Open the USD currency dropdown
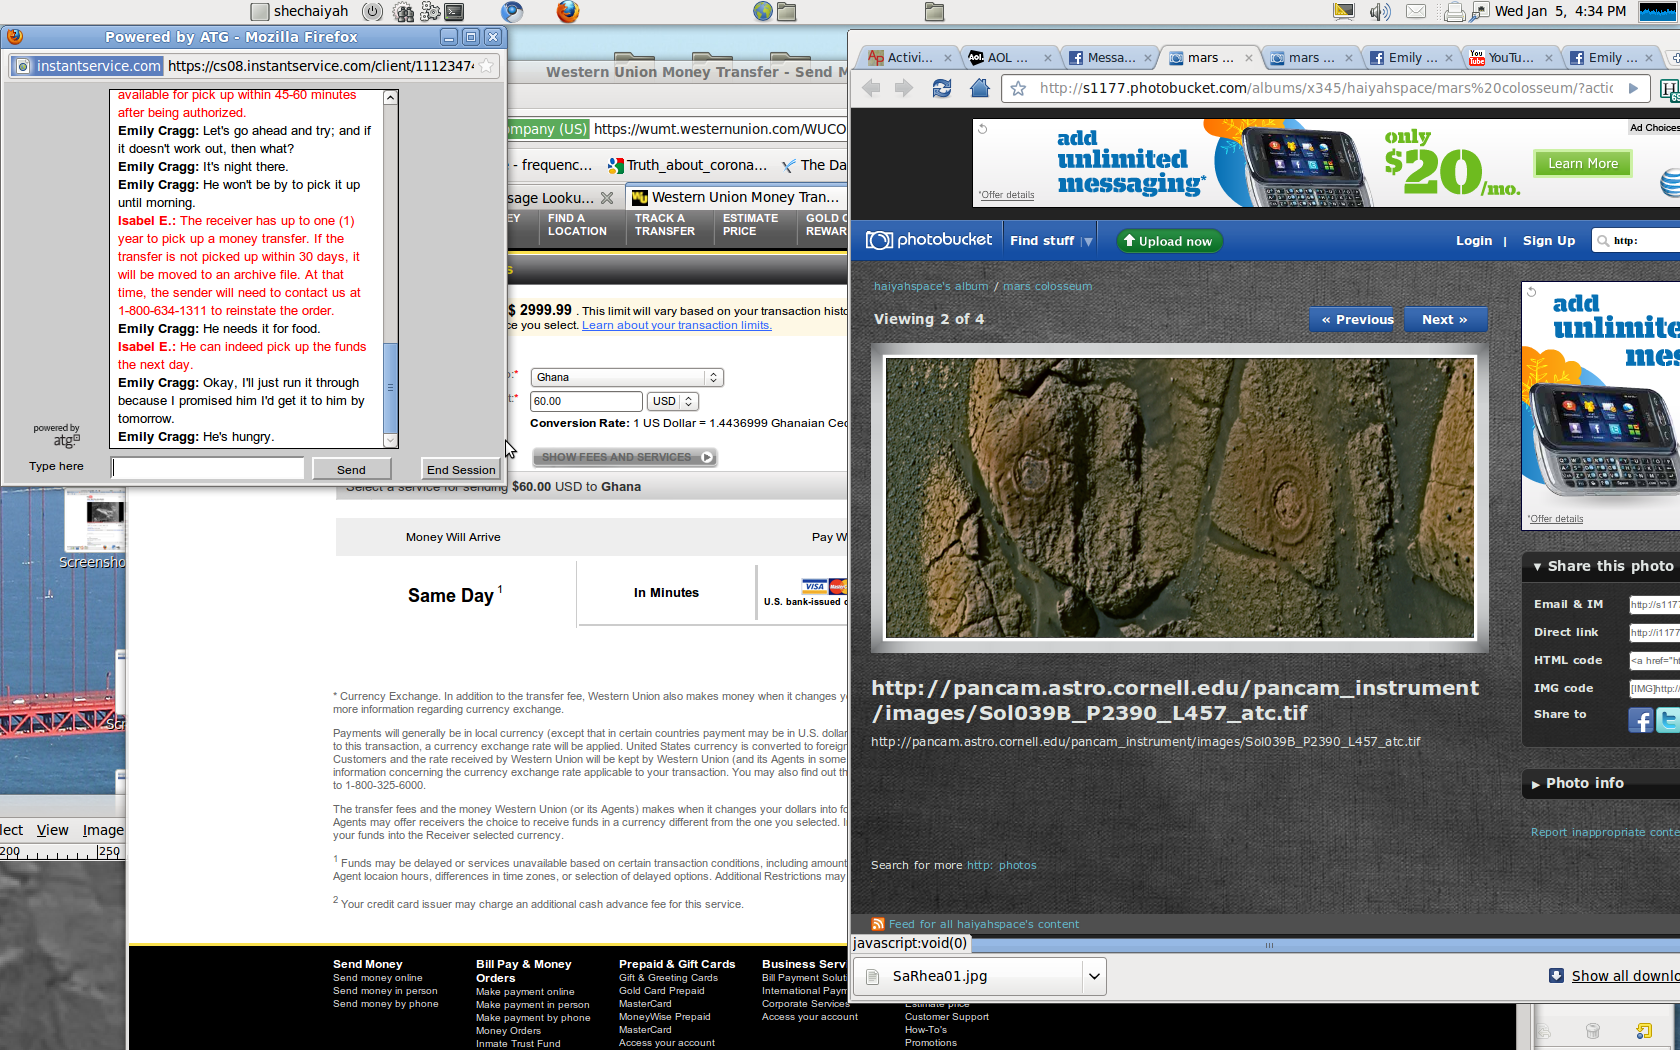This screenshot has height=1050, width=1680. tap(673, 401)
